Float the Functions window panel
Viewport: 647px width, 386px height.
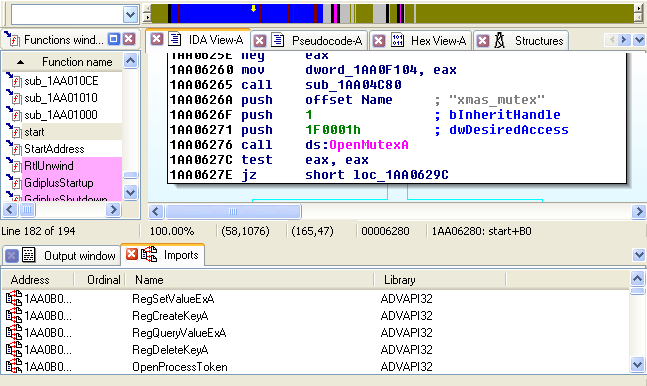point(113,39)
